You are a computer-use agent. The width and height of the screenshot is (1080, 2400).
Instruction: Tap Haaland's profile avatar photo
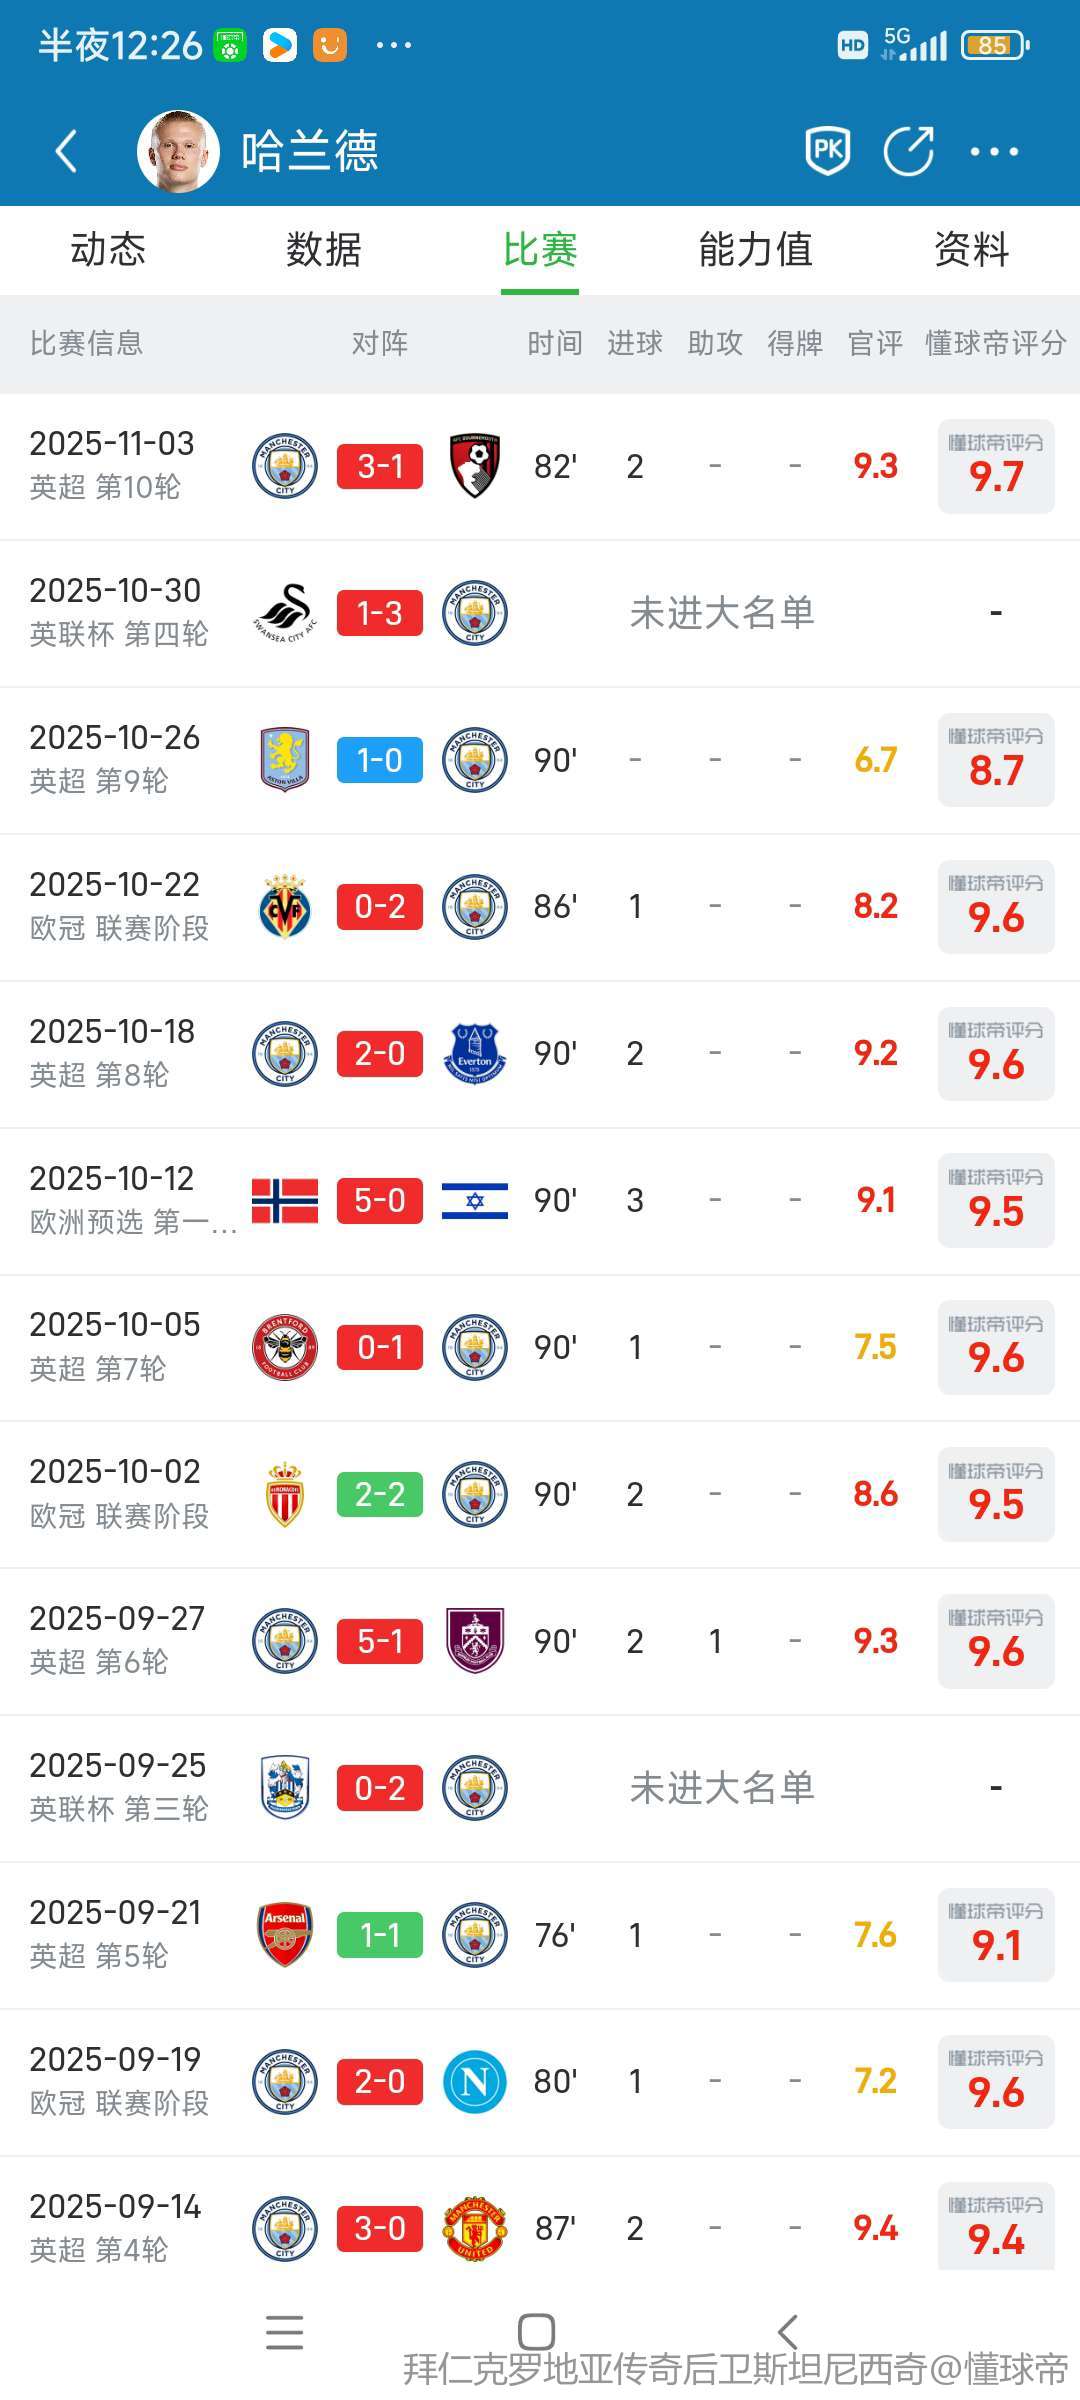[178, 152]
